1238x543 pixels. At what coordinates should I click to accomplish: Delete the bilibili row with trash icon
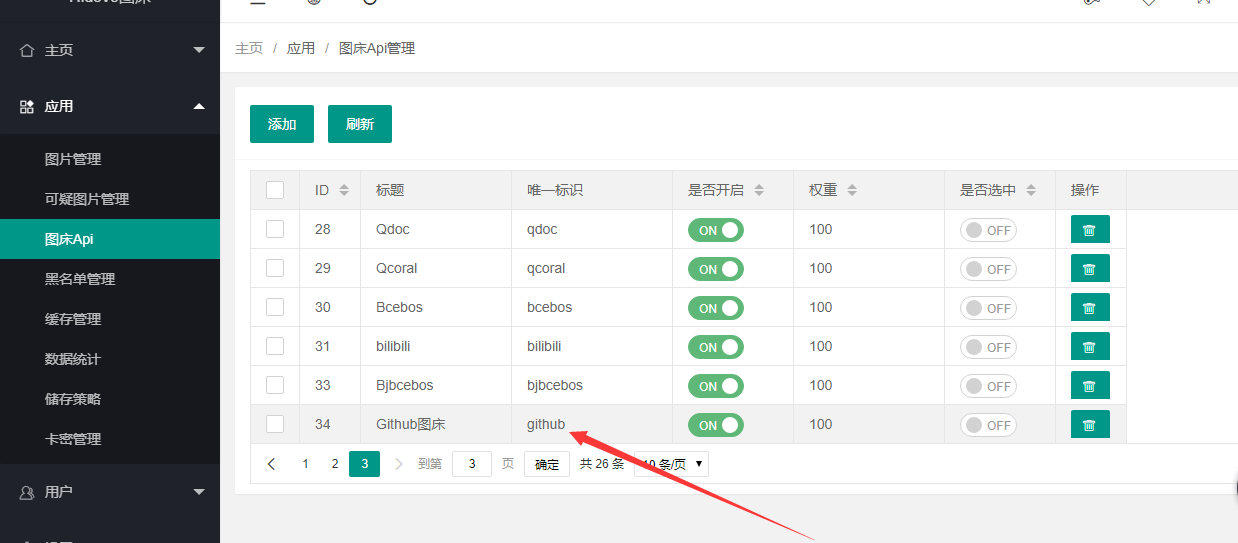coord(1090,347)
